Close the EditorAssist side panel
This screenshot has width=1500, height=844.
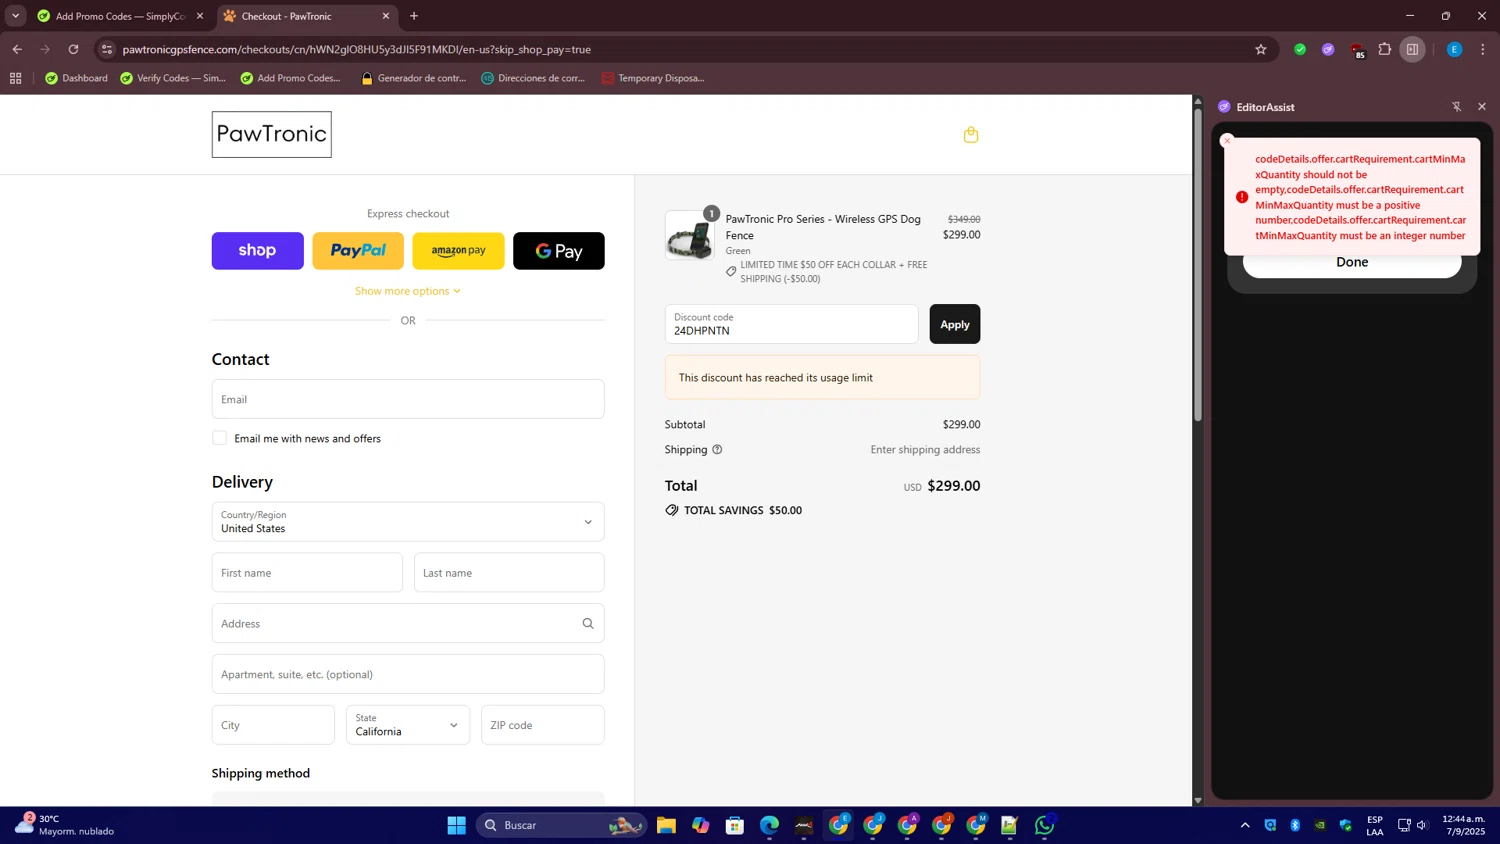[1482, 107]
